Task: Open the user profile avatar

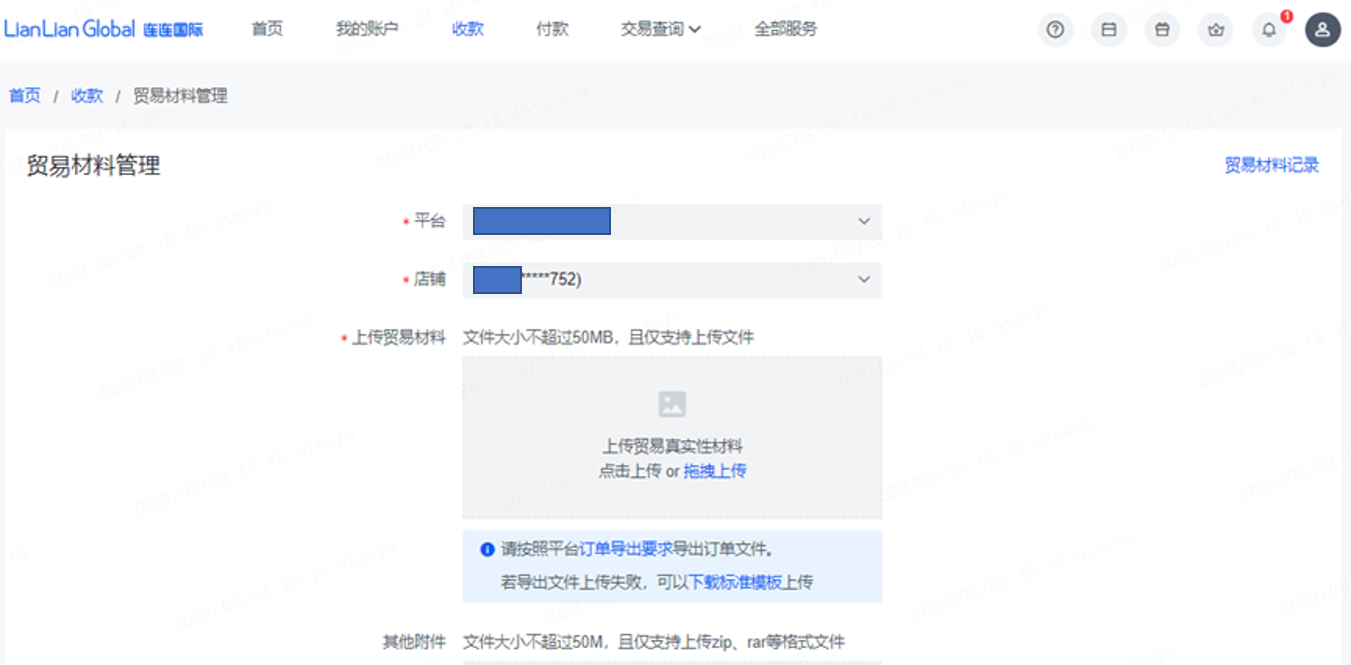Action: [1322, 30]
